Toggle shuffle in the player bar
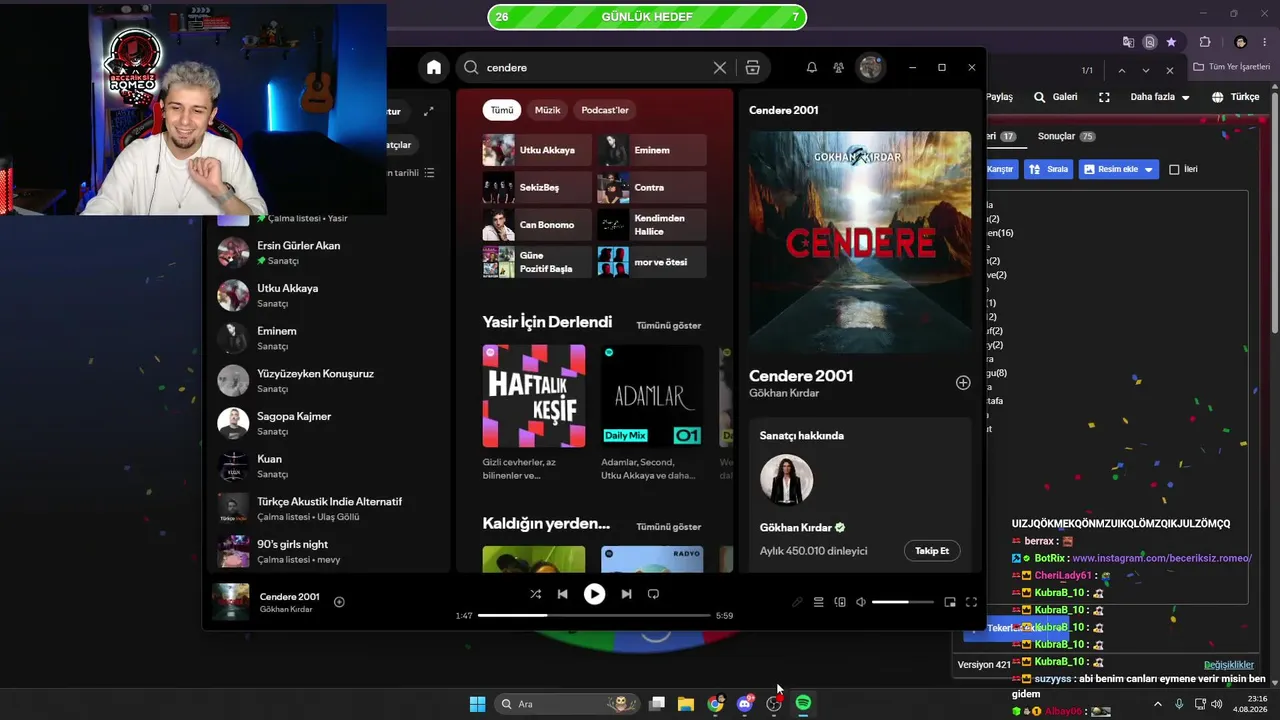The width and height of the screenshot is (1280, 720). (535, 594)
